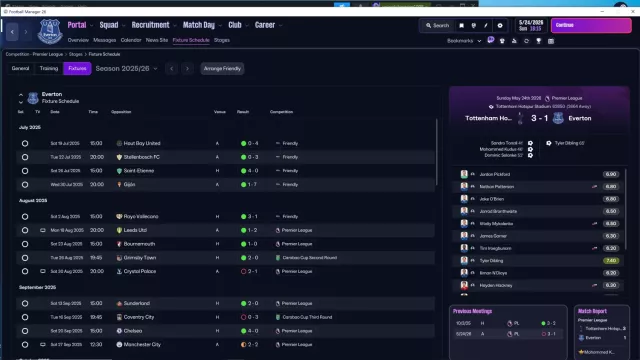Go to the next season with the arrow
This screenshot has height=360, width=640.
(x=187, y=69)
